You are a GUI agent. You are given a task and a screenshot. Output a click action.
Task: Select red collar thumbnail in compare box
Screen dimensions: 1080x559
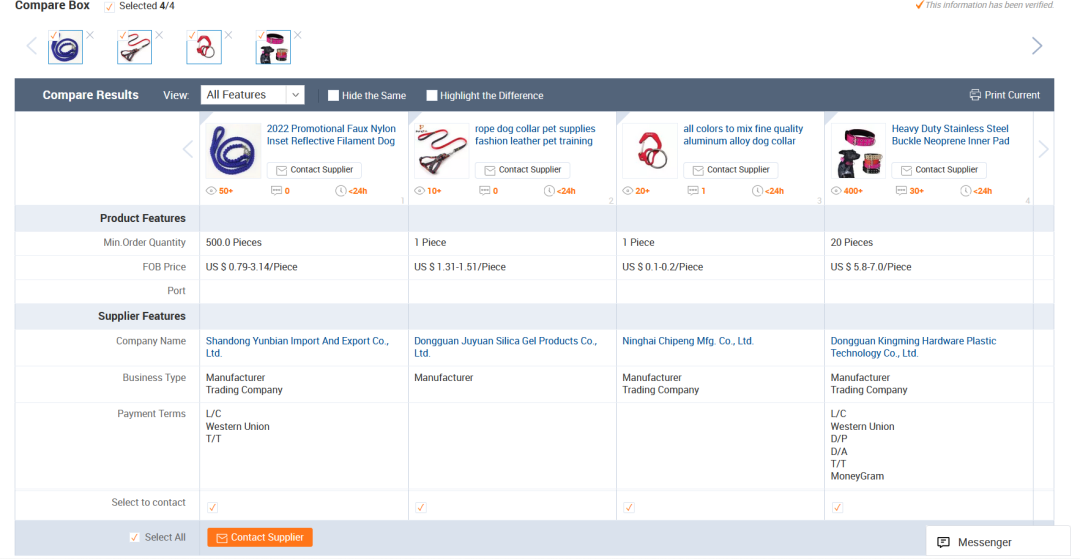click(204, 48)
